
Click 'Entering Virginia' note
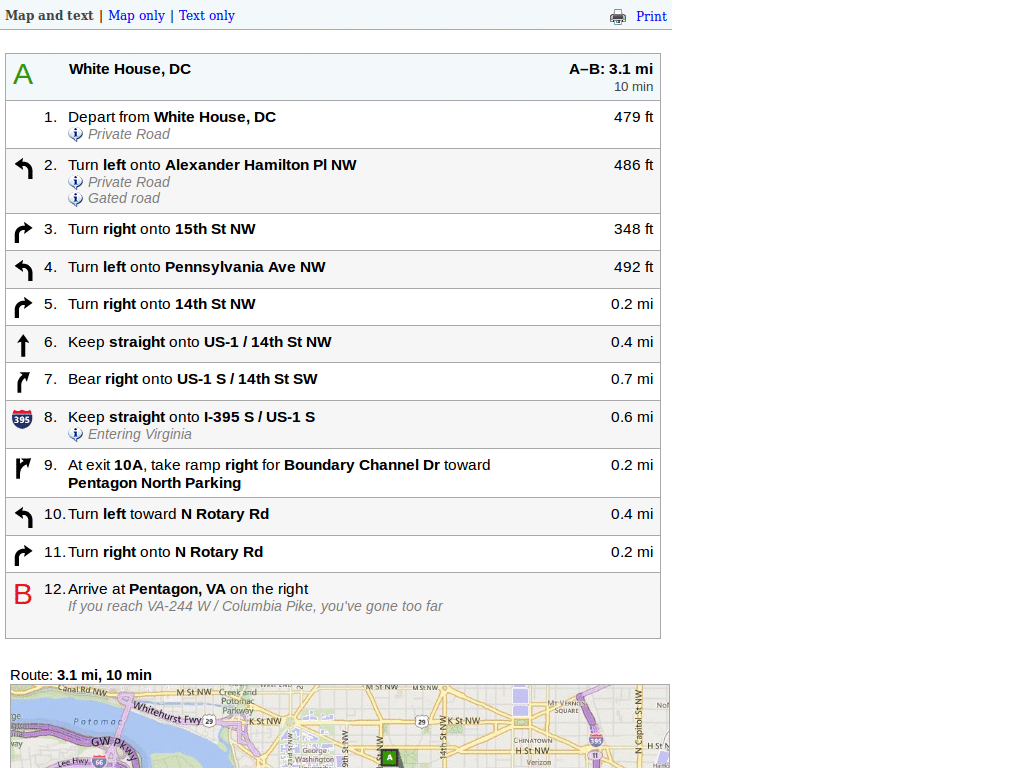[140, 434]
